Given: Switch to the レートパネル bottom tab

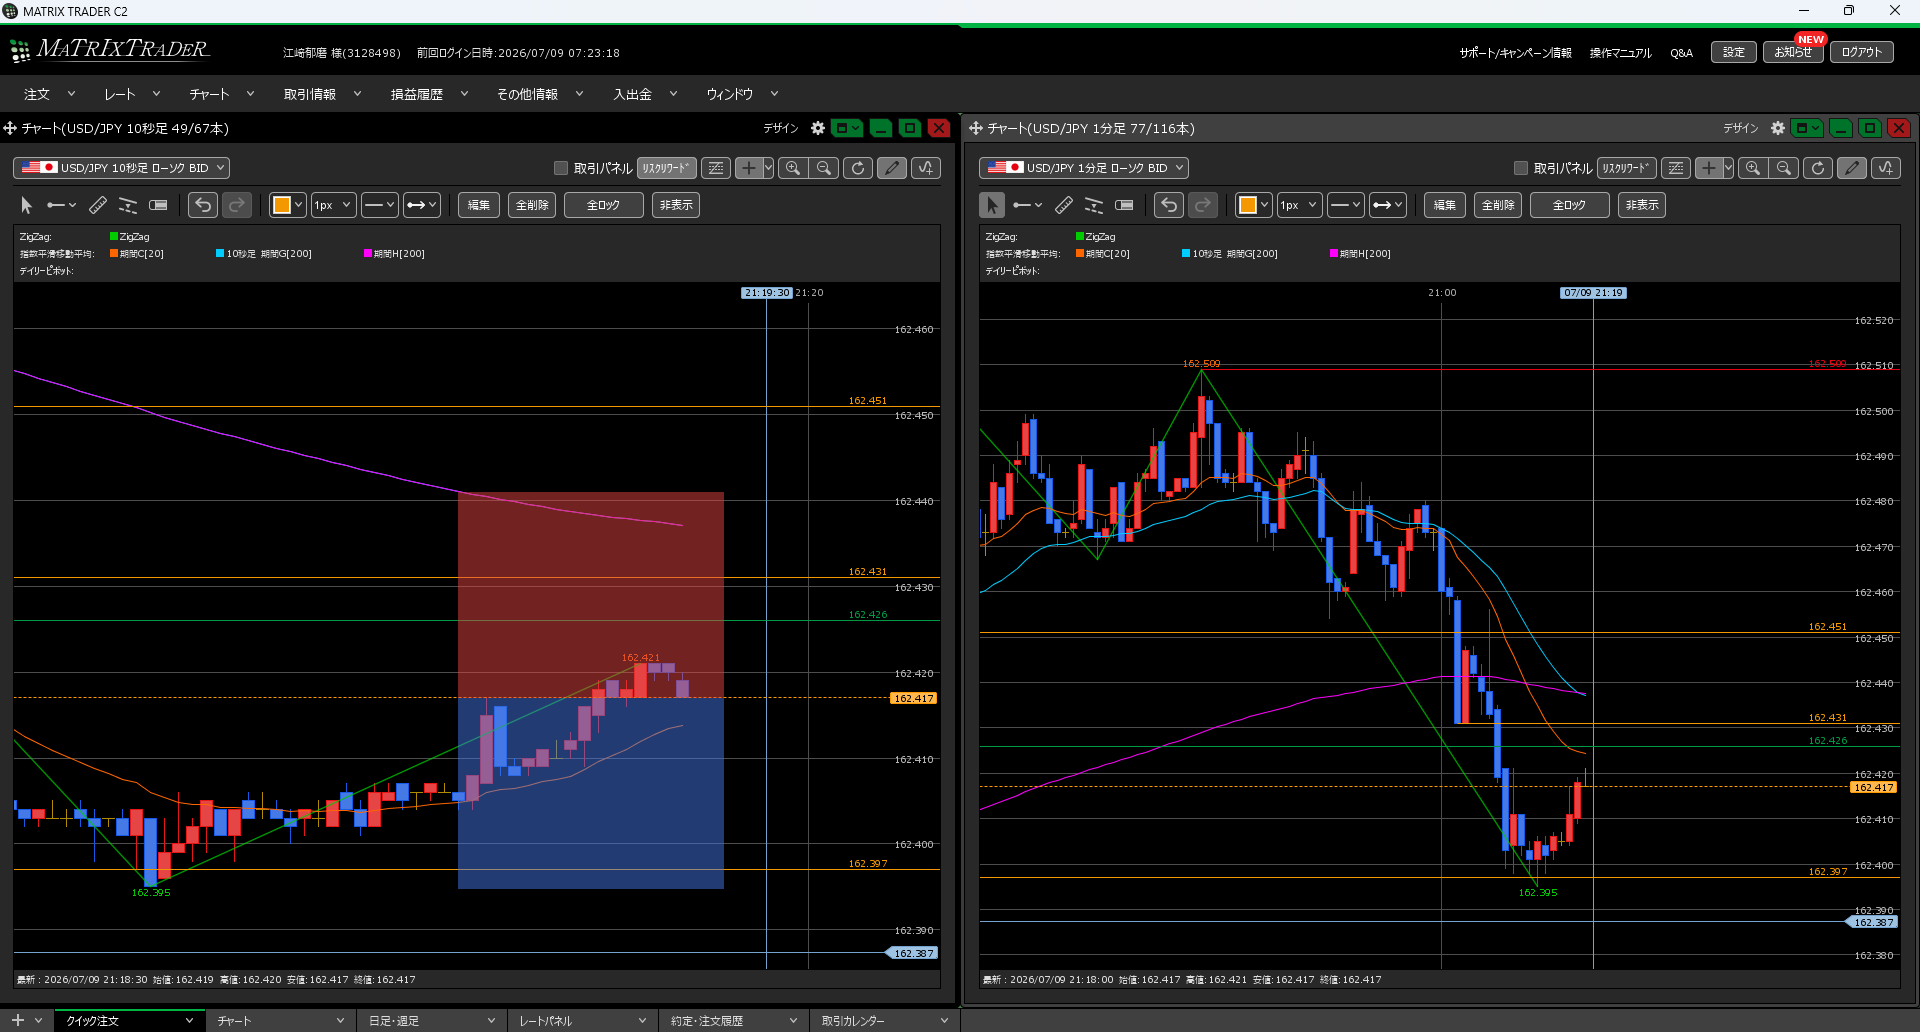Looking at the screenshot, I should pos(583,1021).
